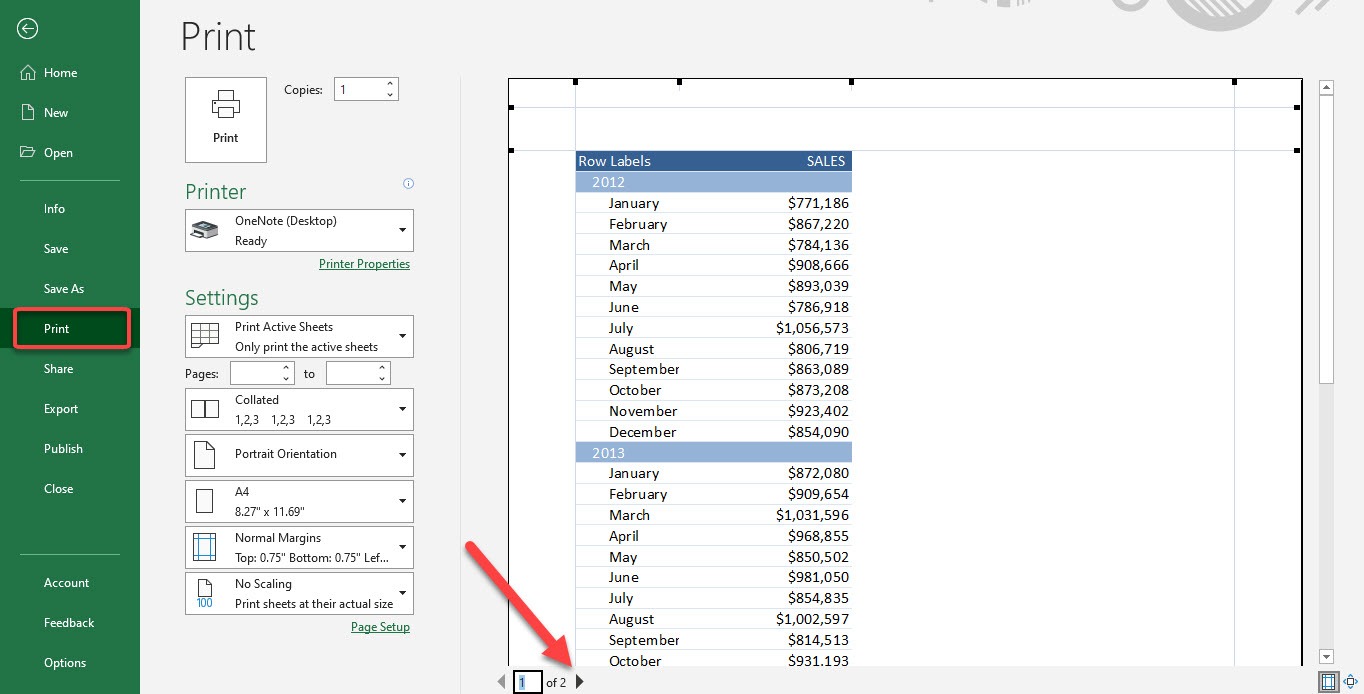Open the Printer Properties link
The width and height of the screenshot is (1364, 694).
click(364, 264)
